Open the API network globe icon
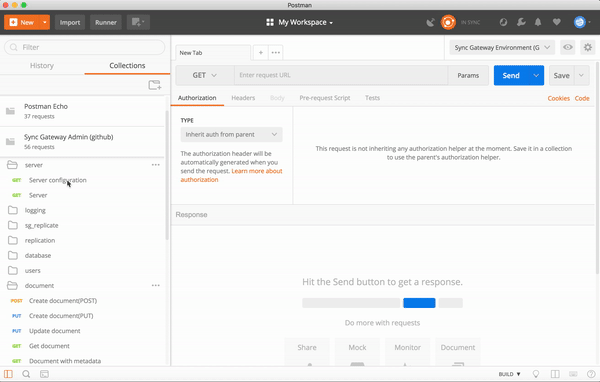The width and height of the screenshot is (600, 382). coord(503,22)
